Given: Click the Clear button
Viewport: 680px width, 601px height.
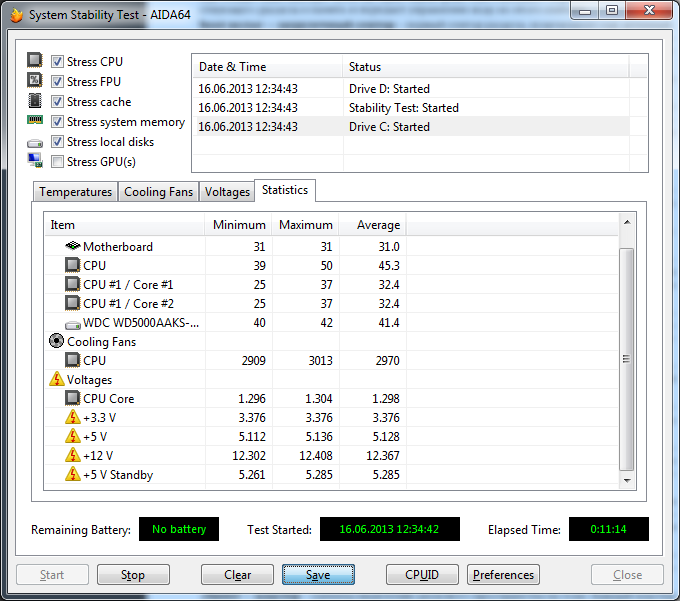Looking at the screenshot, I should pyautogui.click(x=237, y=575).
